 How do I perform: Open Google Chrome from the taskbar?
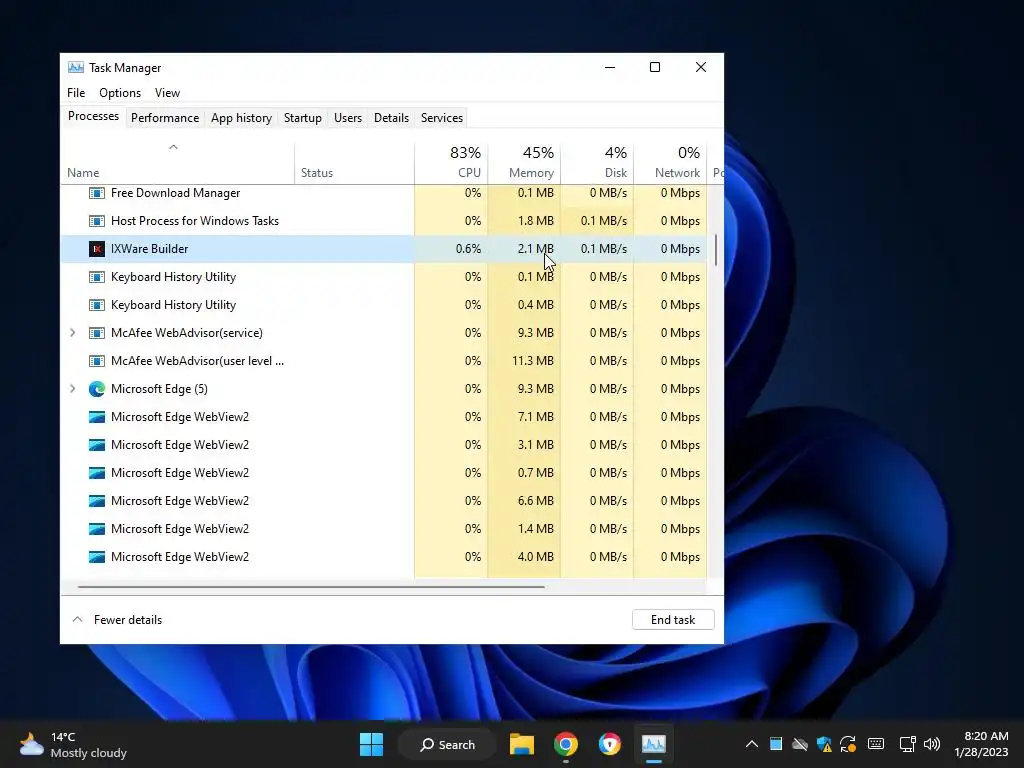tap(566, 744)
